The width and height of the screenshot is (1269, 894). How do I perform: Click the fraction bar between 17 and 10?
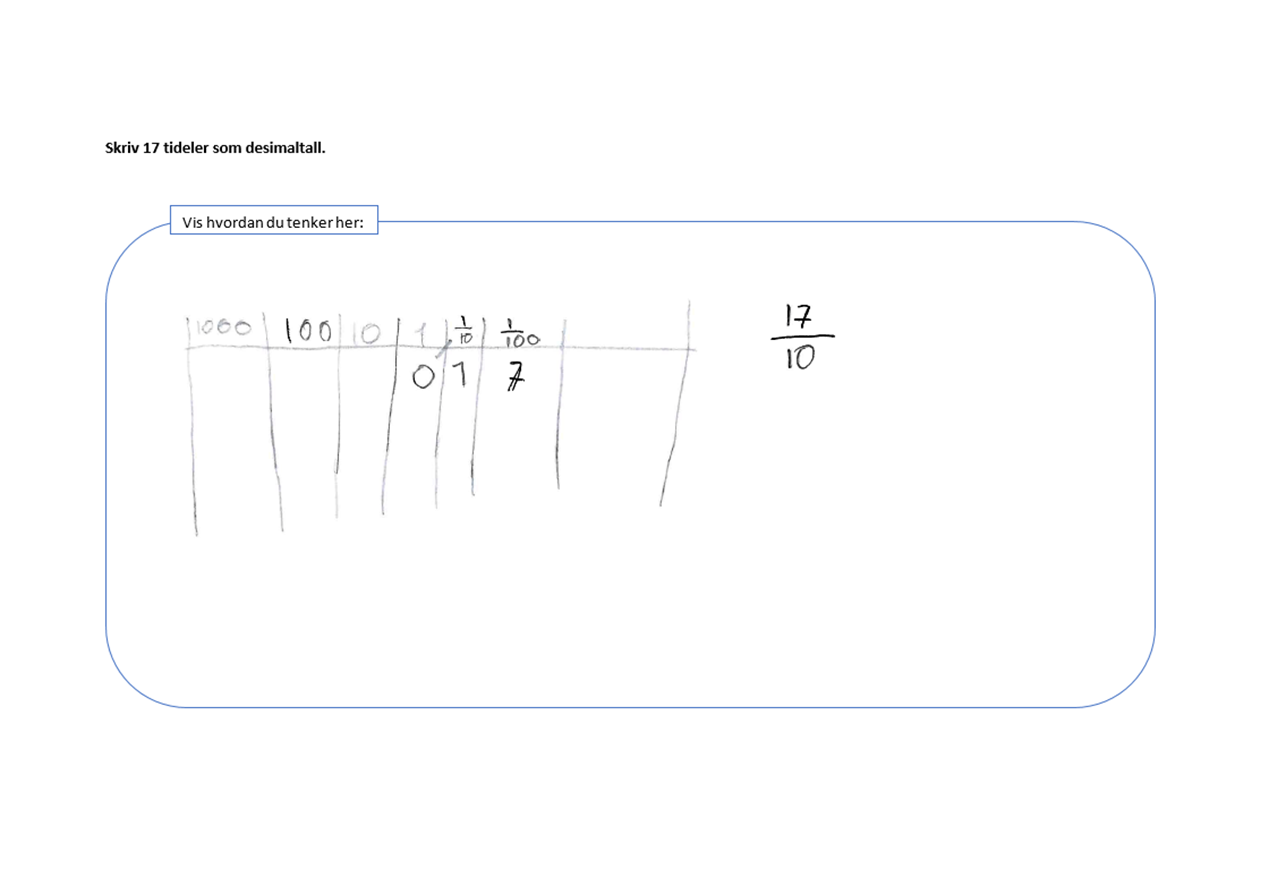[802, 337]
